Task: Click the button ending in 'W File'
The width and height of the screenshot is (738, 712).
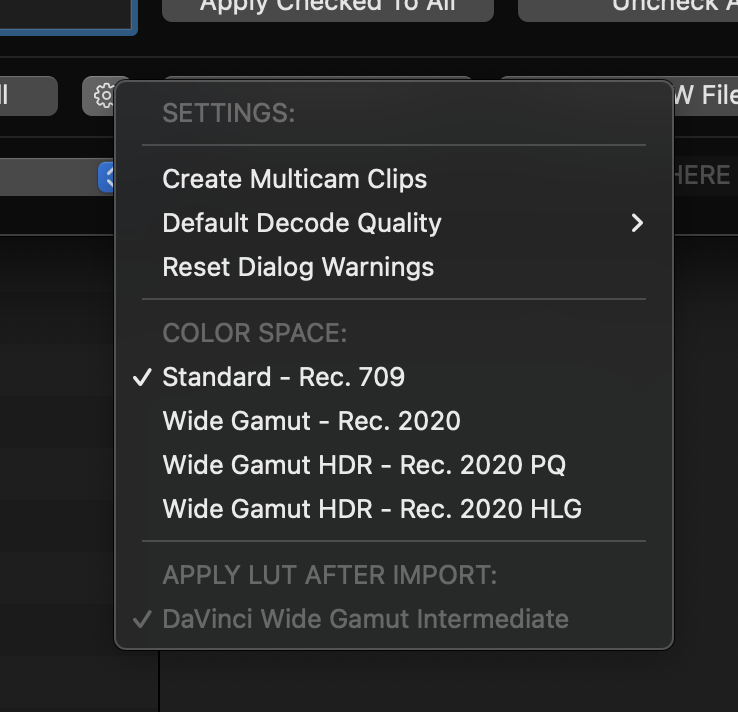Action: (x=704, y=96)
